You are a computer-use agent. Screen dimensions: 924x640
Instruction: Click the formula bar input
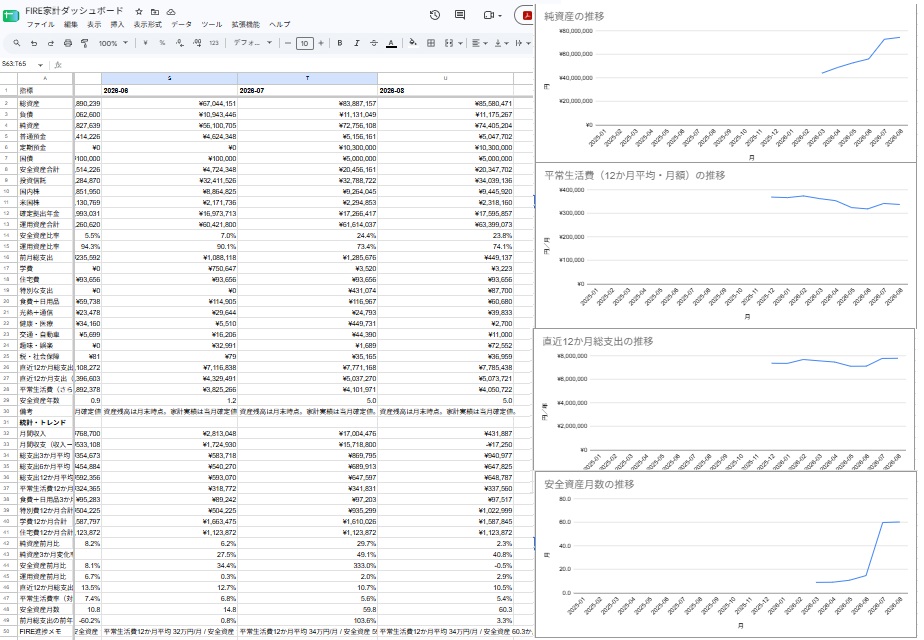point(296,65)
